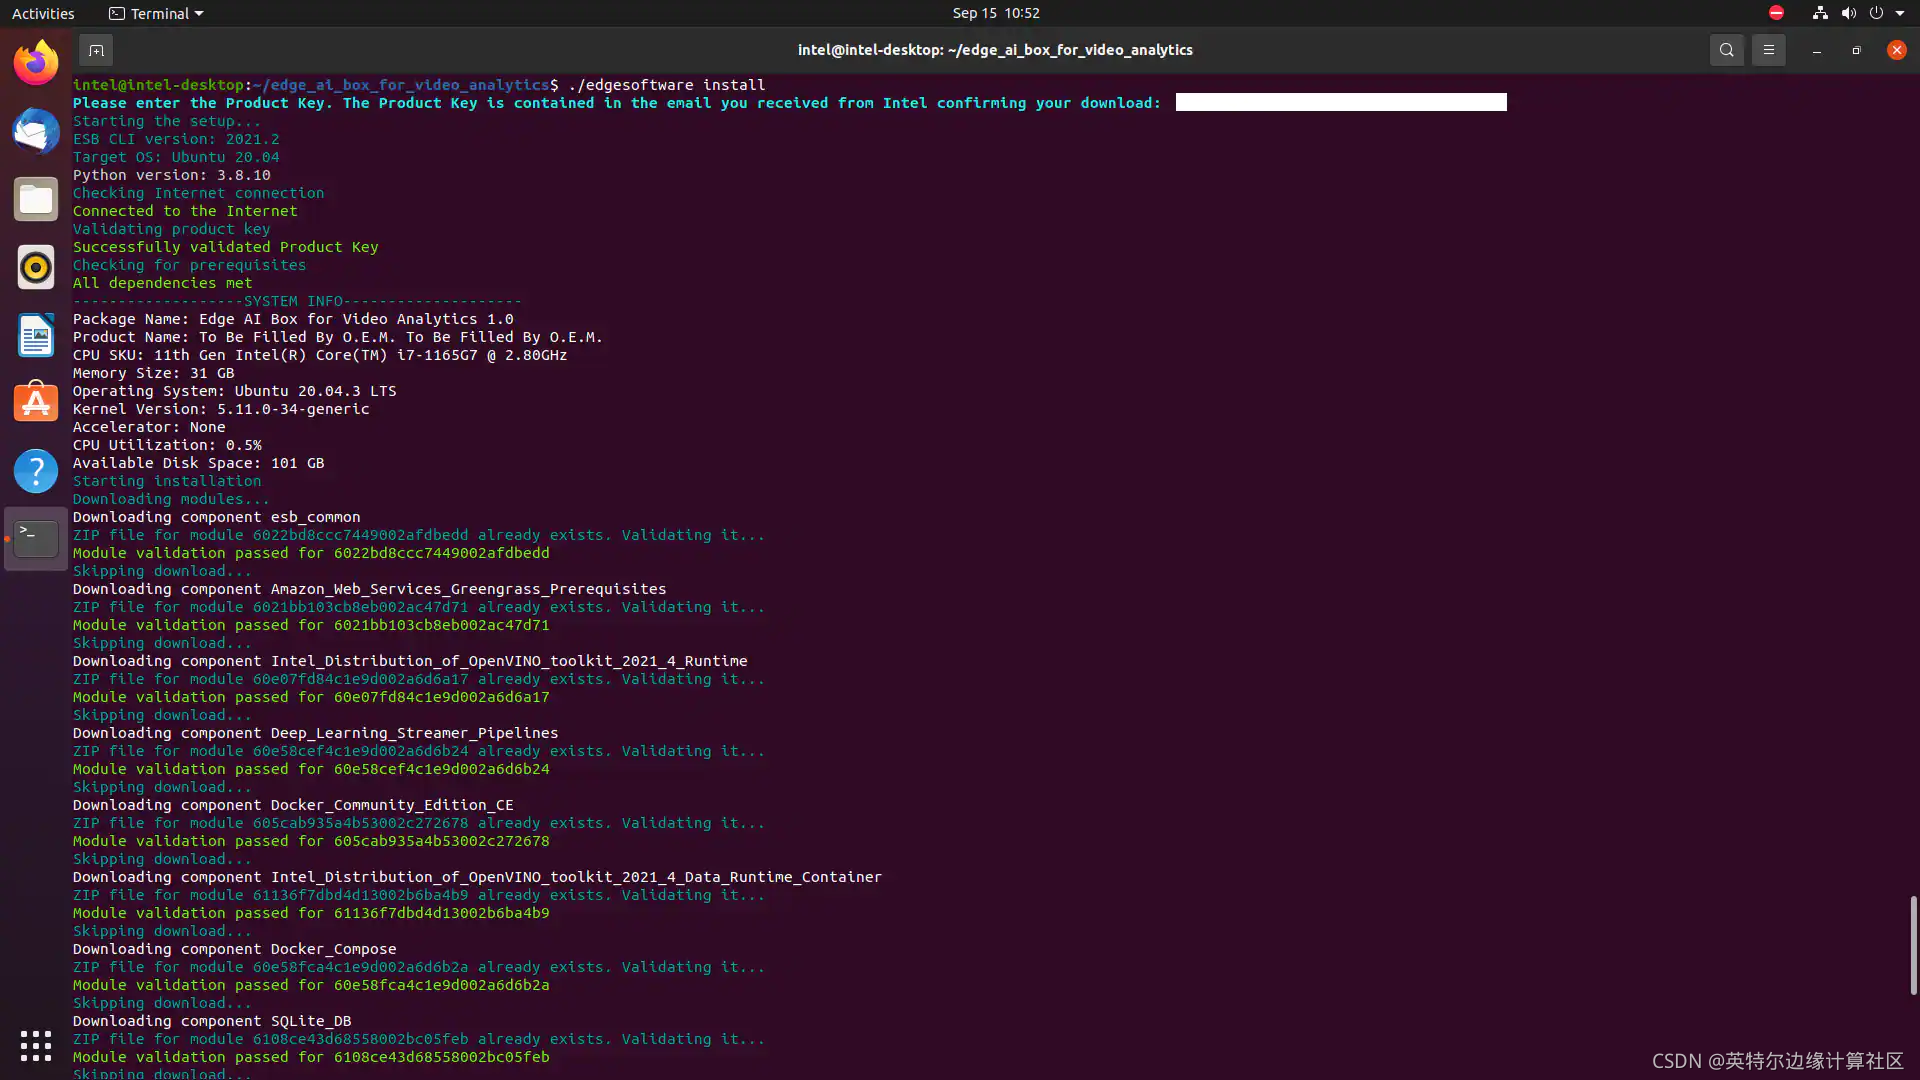This screenshot has height=1080, width=1920.
Task: Click the 'All dependencies met' line
Action: [x=162, y=283]
